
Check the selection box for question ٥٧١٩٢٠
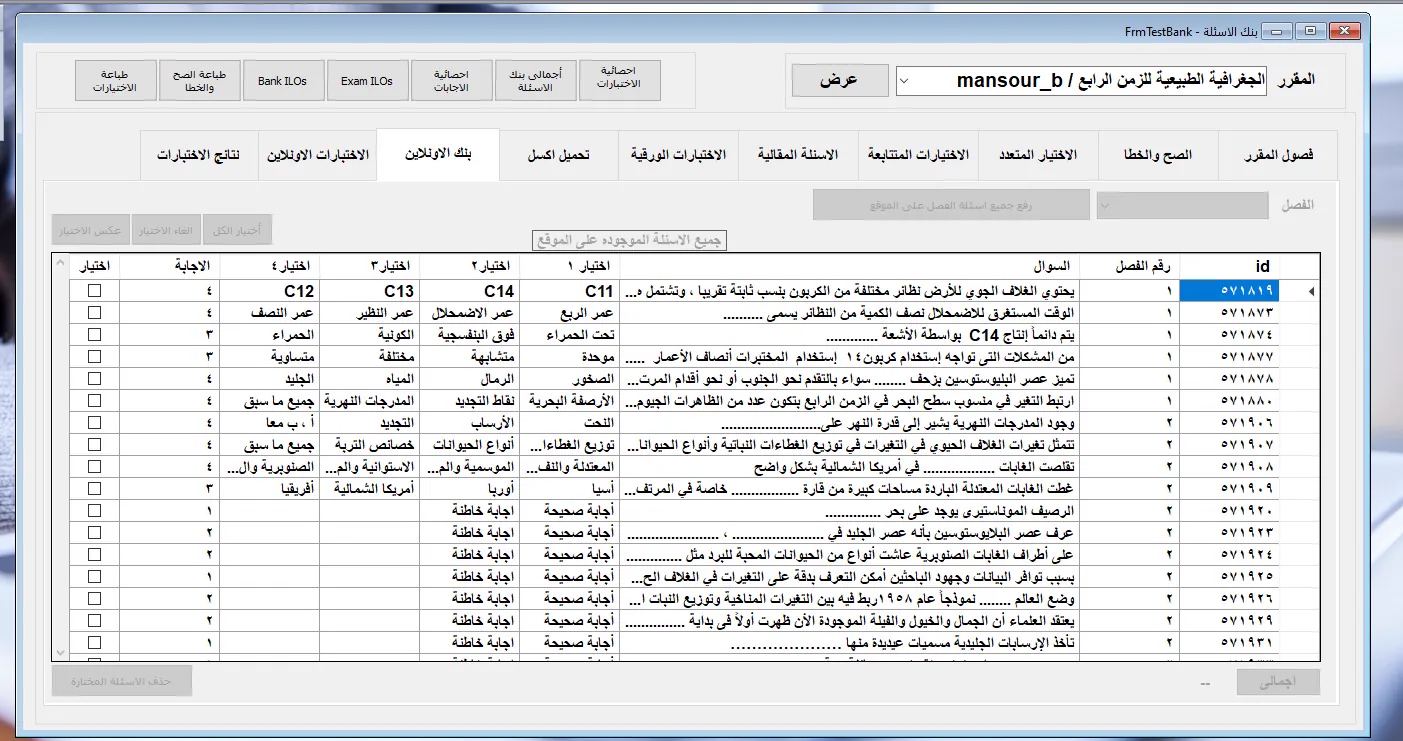(95, 510)
